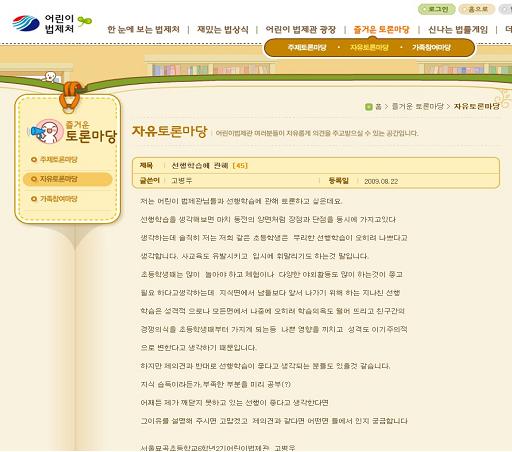Open 어린이 법제관 광장 menu
The width and height of the screenshot is (512, 452).
coord(301,30)
